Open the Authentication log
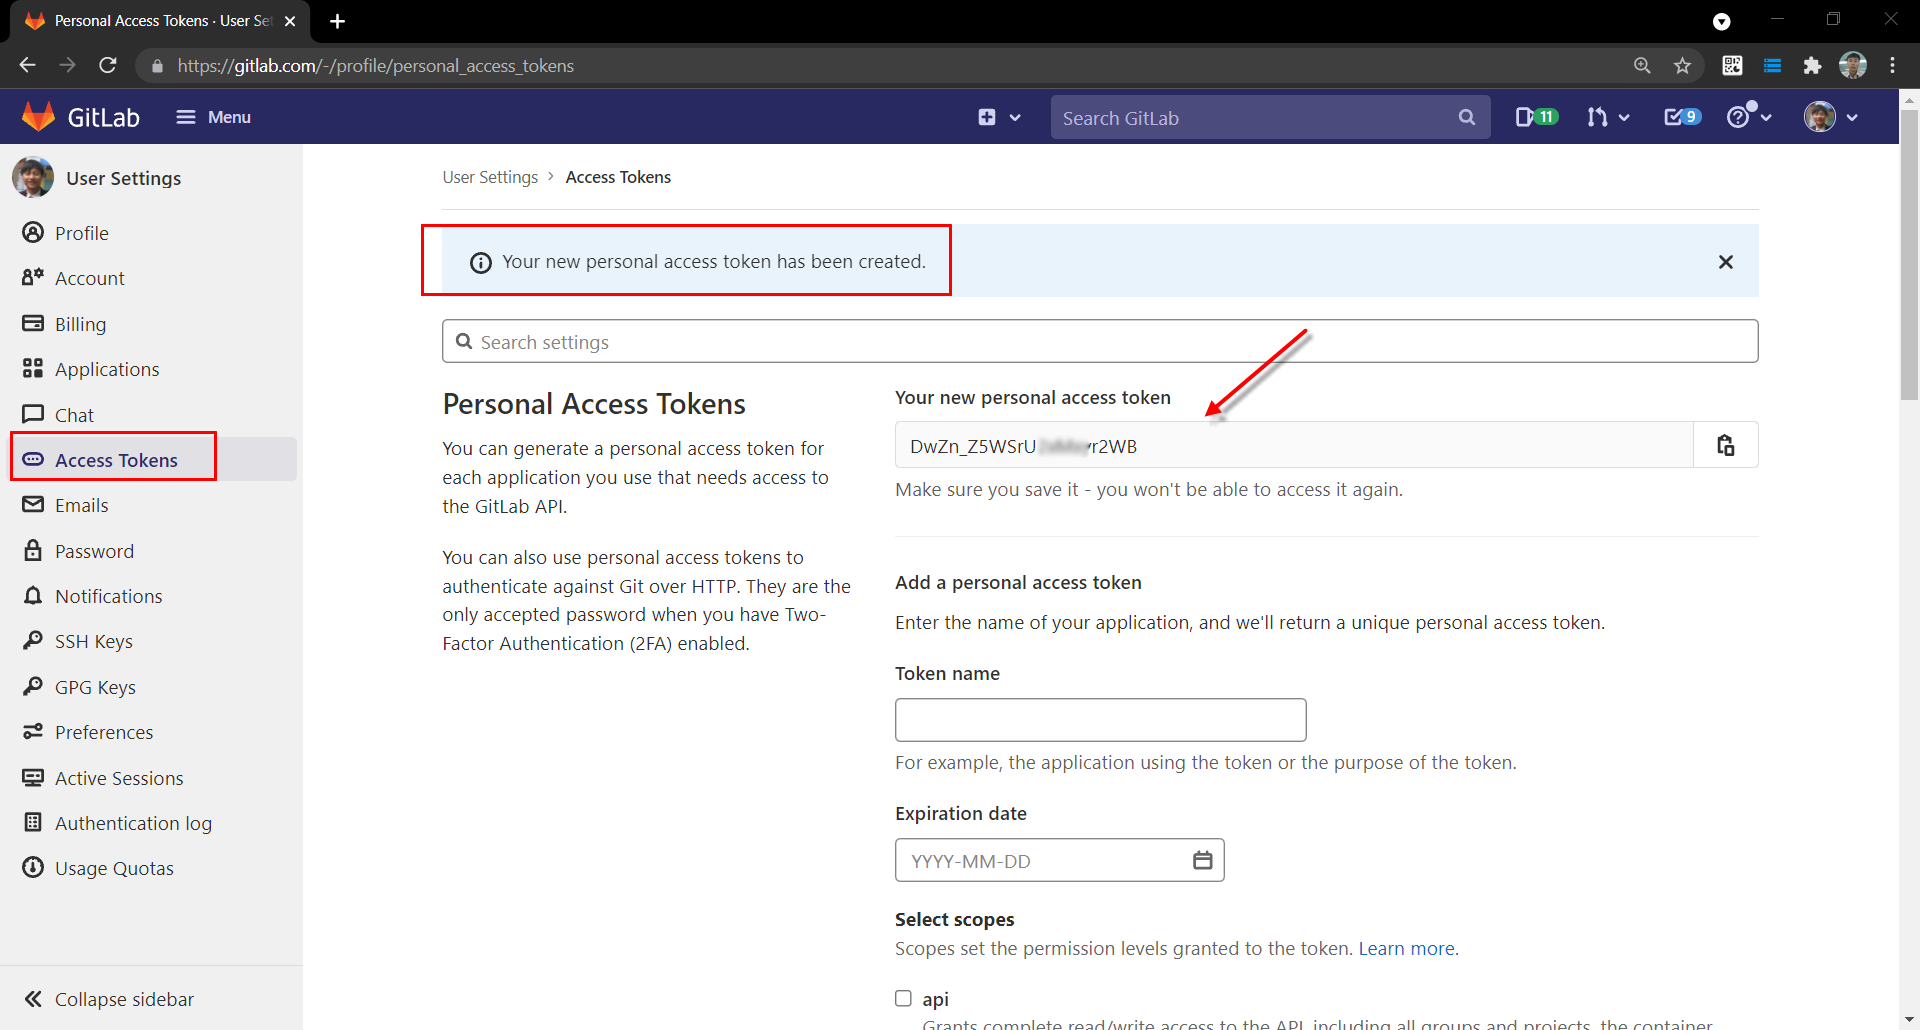Image resolution: width=1920 pixels, height=1030 pixels. point(133,823)
